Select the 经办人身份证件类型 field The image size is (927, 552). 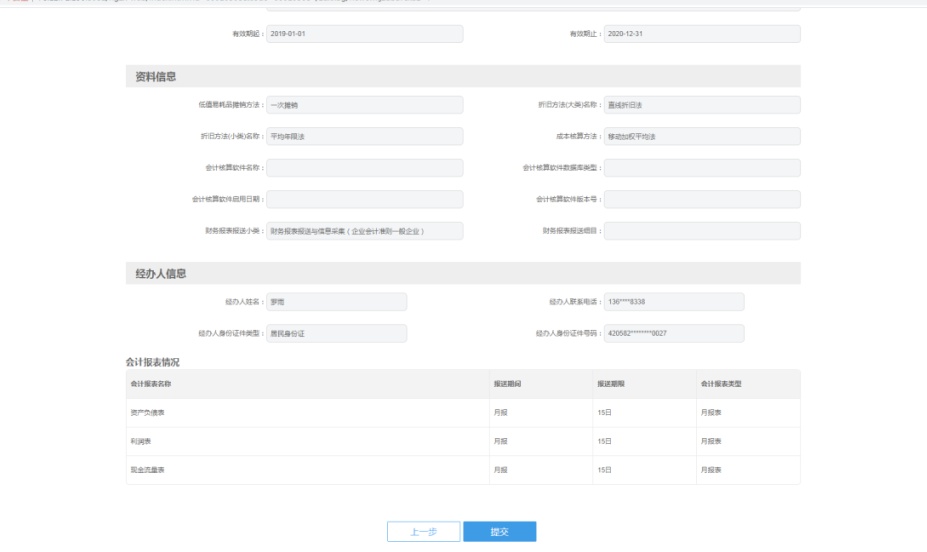point(337,333)
